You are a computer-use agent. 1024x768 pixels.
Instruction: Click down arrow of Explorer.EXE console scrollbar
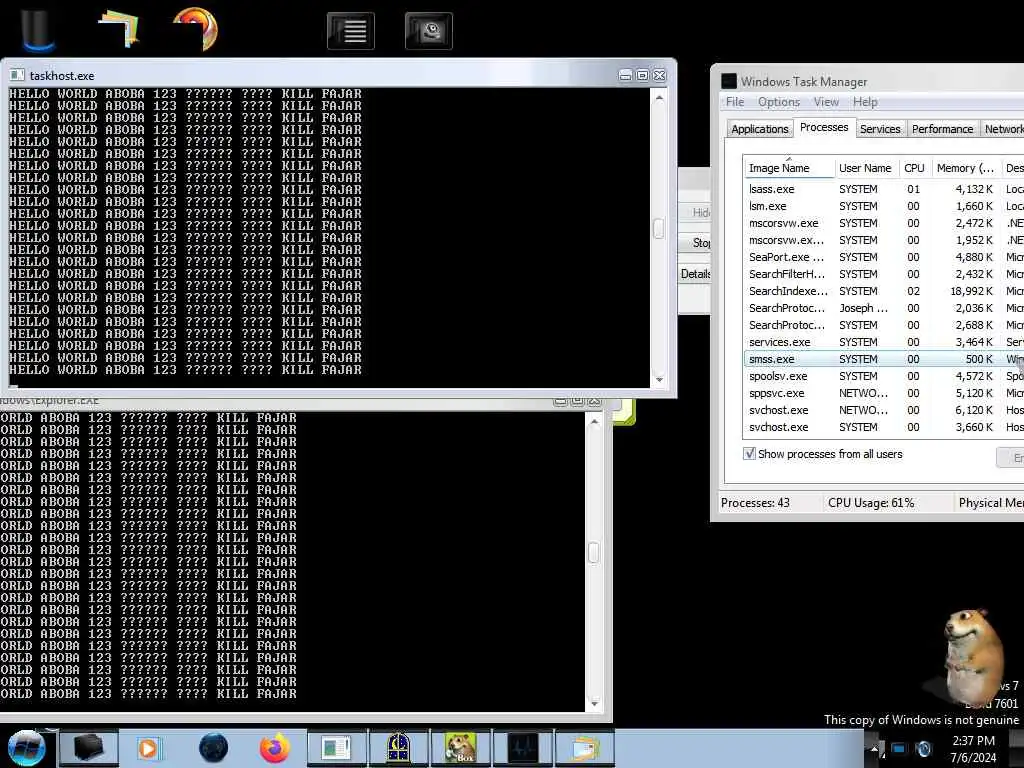(594, 703)
